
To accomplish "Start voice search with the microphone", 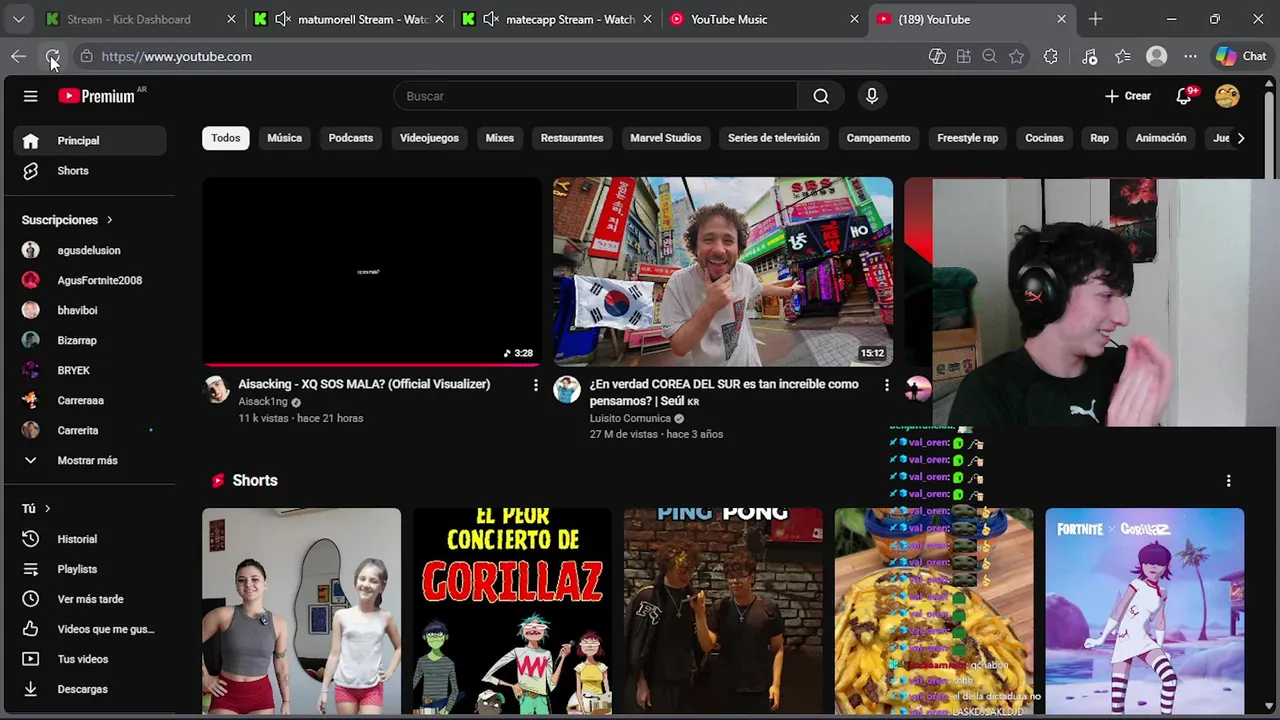I will (872, 96).
